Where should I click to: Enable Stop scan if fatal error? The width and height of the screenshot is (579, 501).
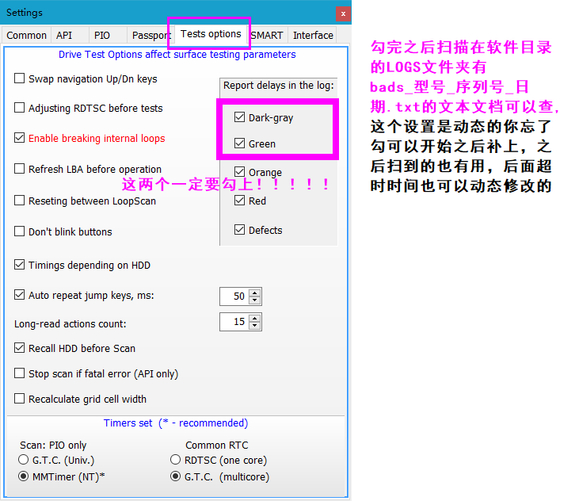(19, 373)
